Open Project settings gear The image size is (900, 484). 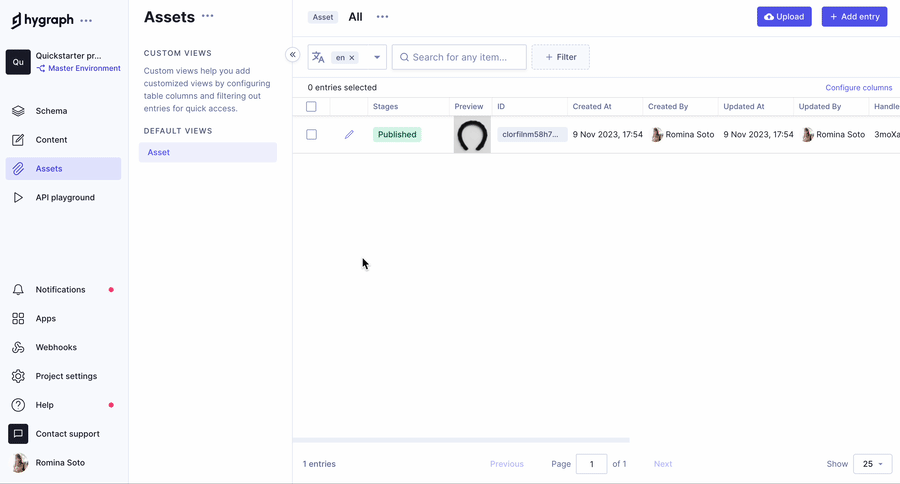18,376
